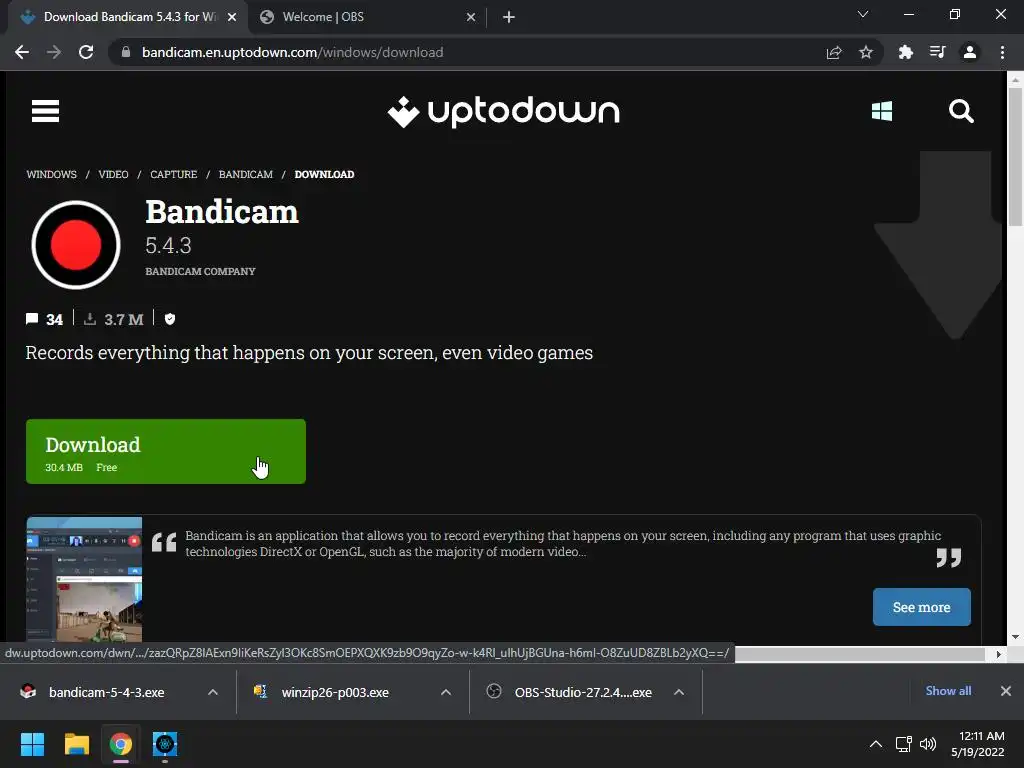Click the Chrome taskbar icon
Screen dimensions: 1024x768
pos(120,744)
